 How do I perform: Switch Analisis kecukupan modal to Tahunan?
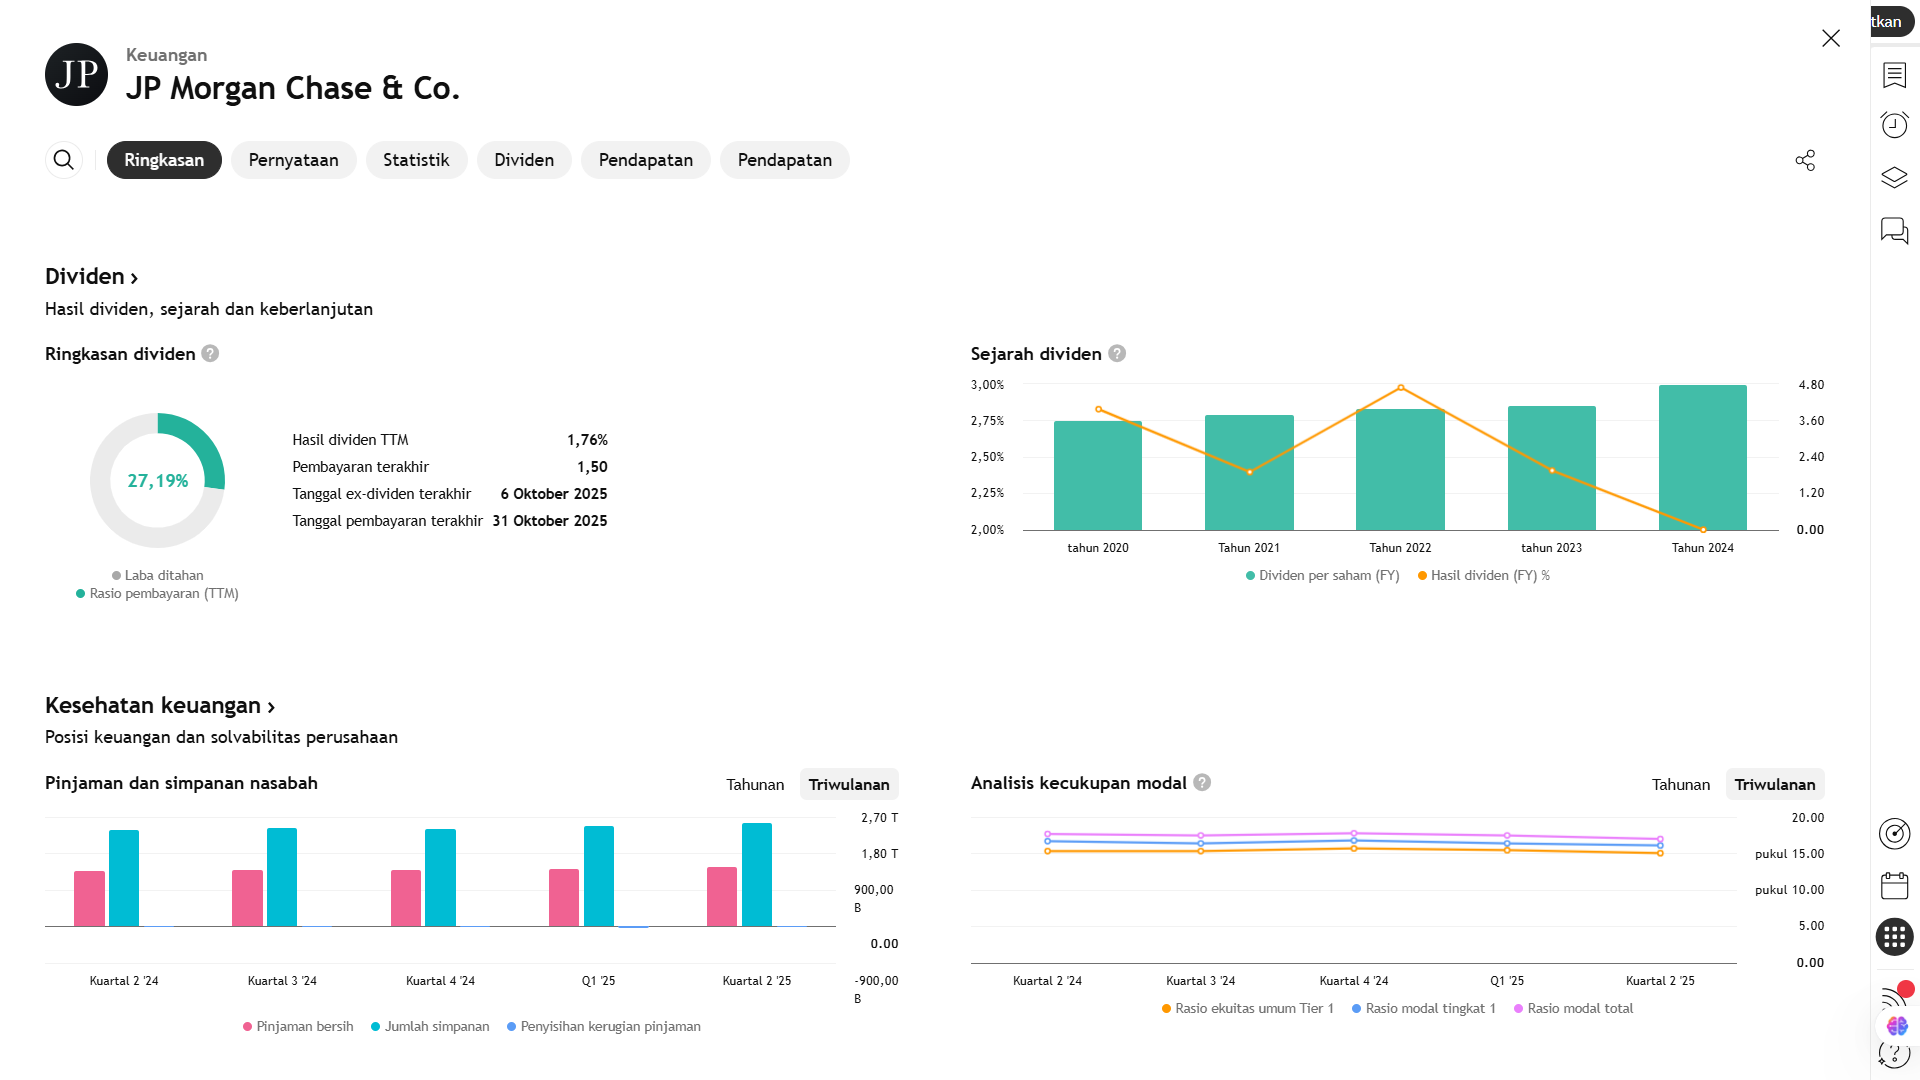tap(1680, 785)
